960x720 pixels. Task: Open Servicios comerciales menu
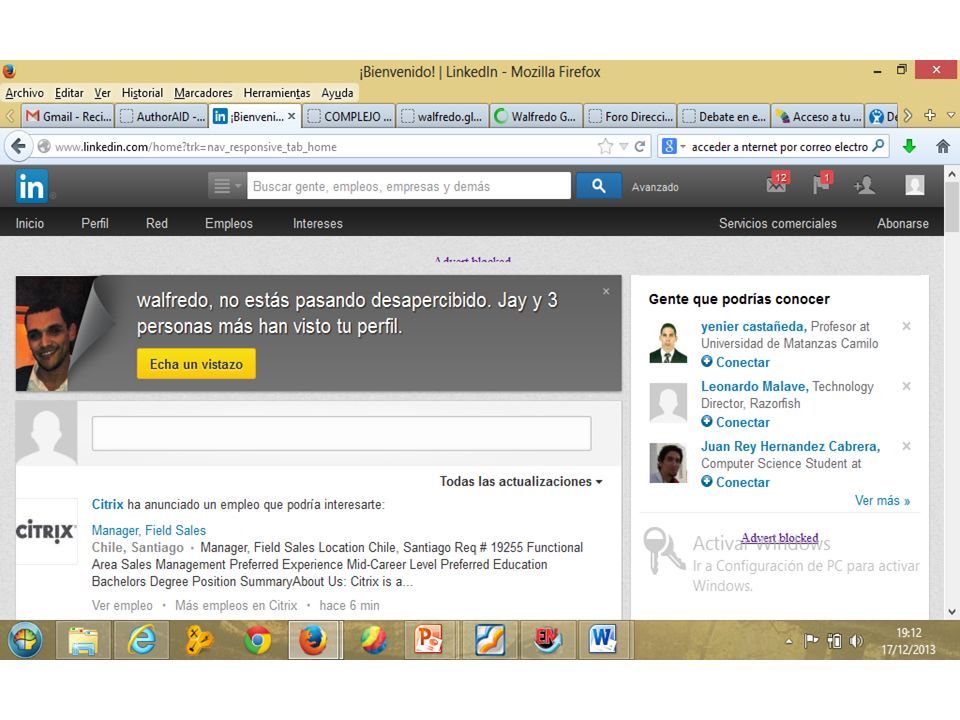[778, 223]
